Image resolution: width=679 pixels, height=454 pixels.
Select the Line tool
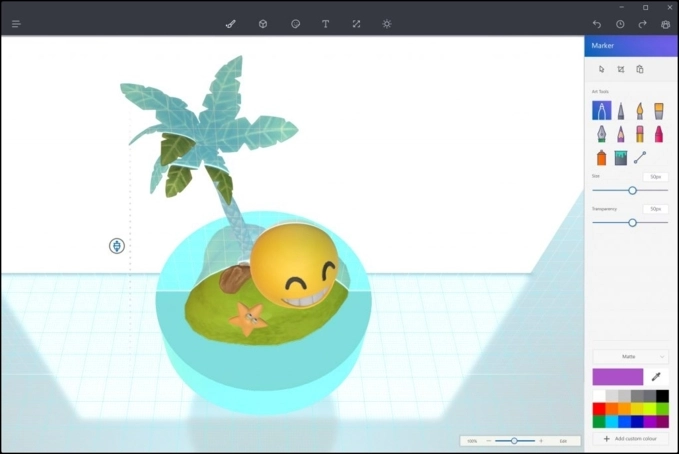[640, 158]
